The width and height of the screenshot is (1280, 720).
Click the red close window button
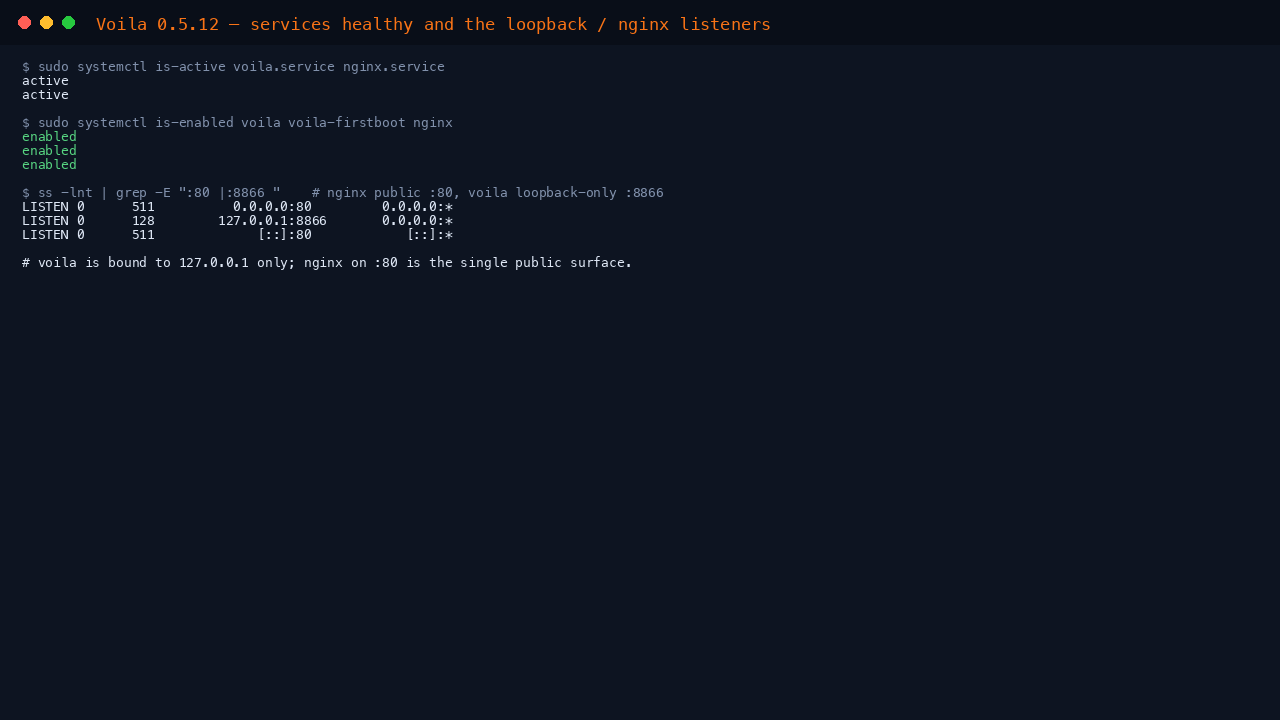pyautogui.click(x=25, y=23)
